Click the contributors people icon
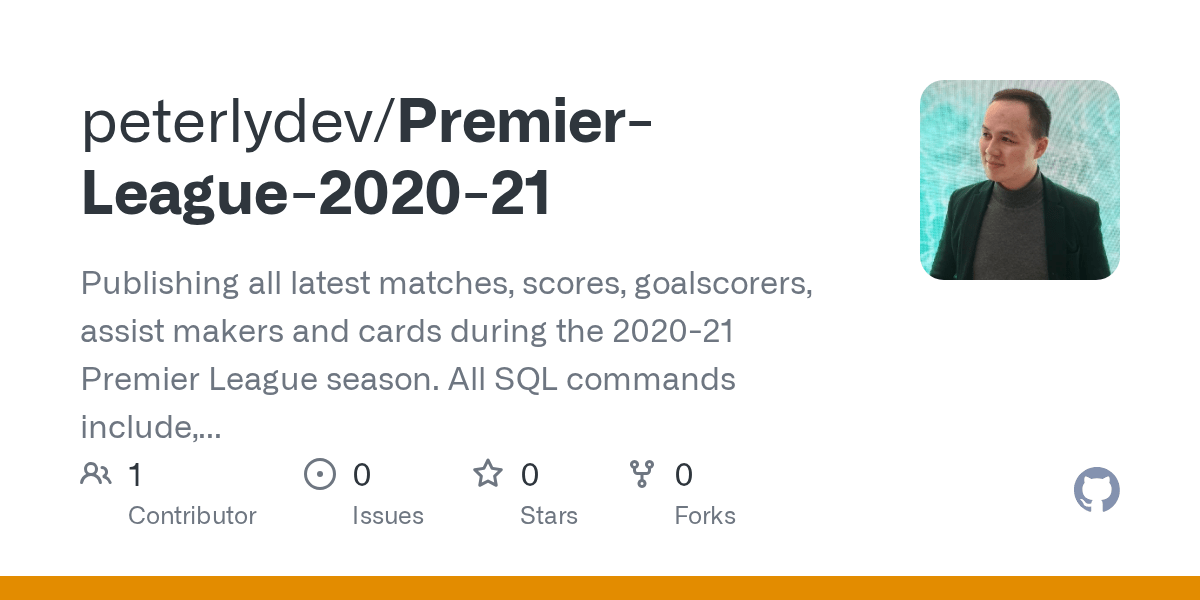The image size is (1200, 600). (96, 474)
